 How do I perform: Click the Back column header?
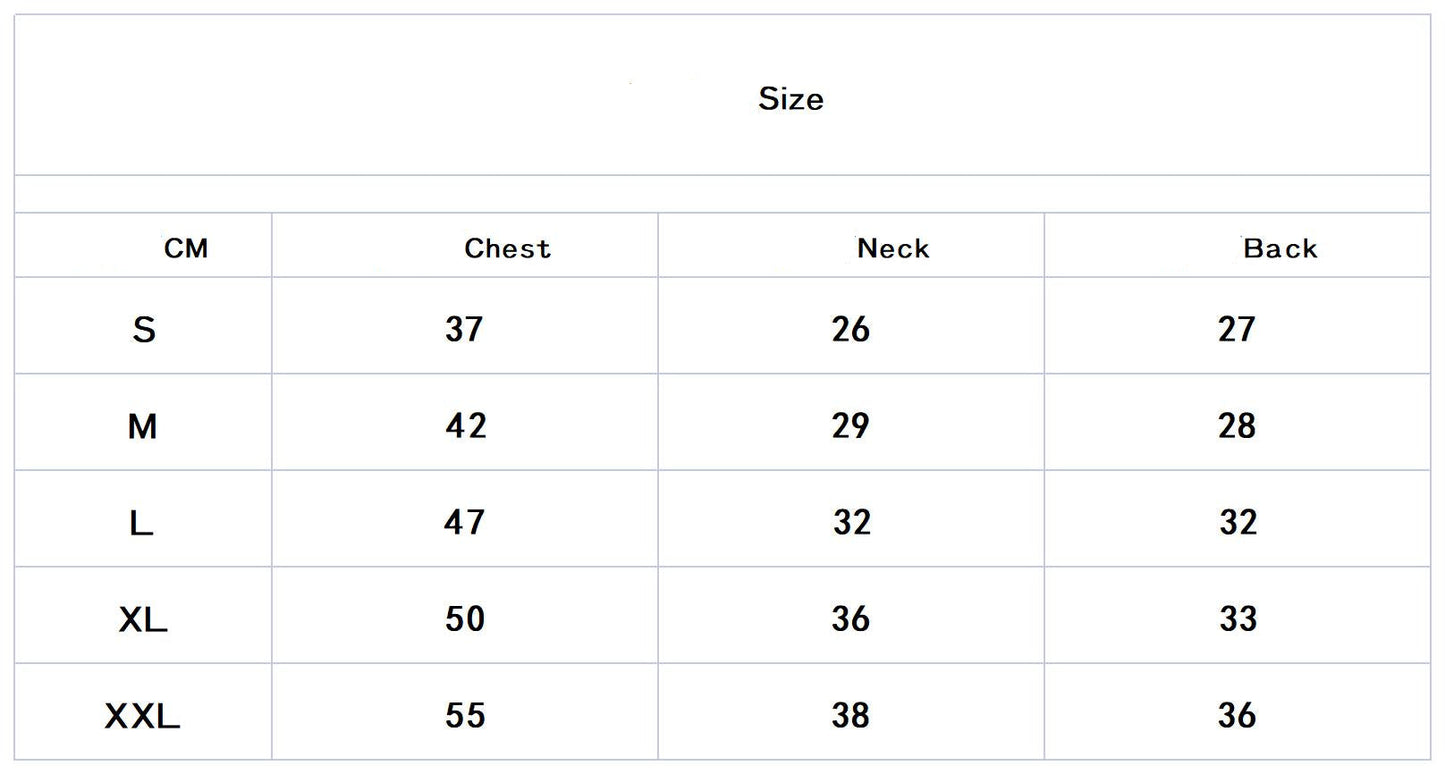tap(1280, 248)
